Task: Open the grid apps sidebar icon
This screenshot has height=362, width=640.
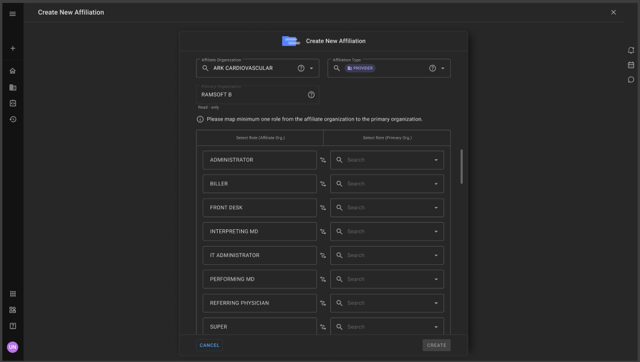Action: (13, 294)
